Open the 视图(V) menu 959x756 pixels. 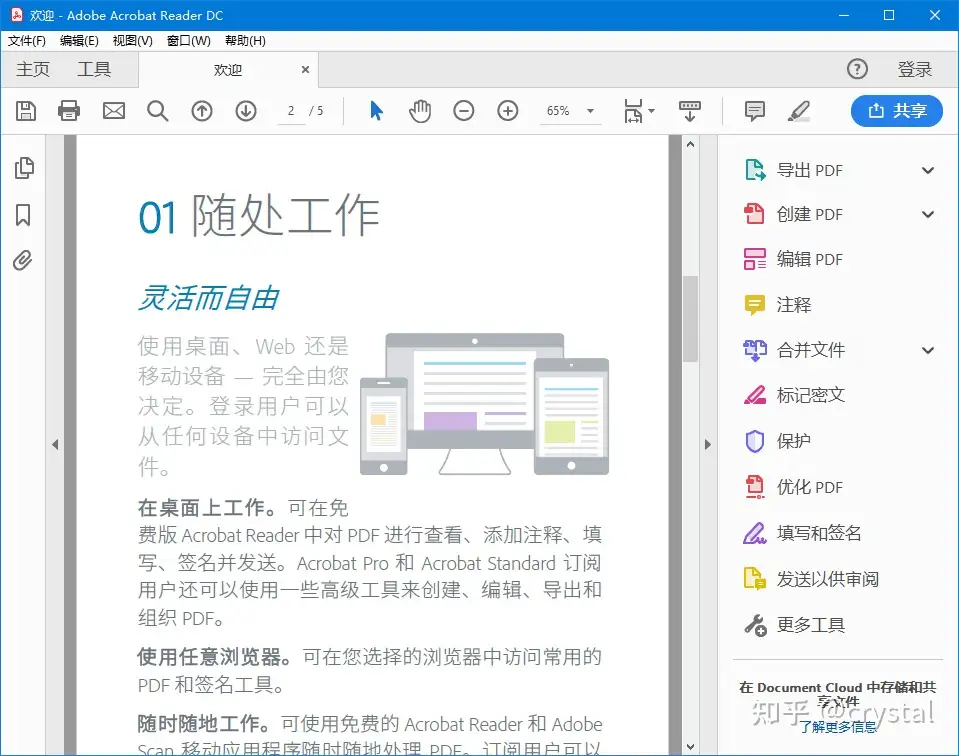132,41
